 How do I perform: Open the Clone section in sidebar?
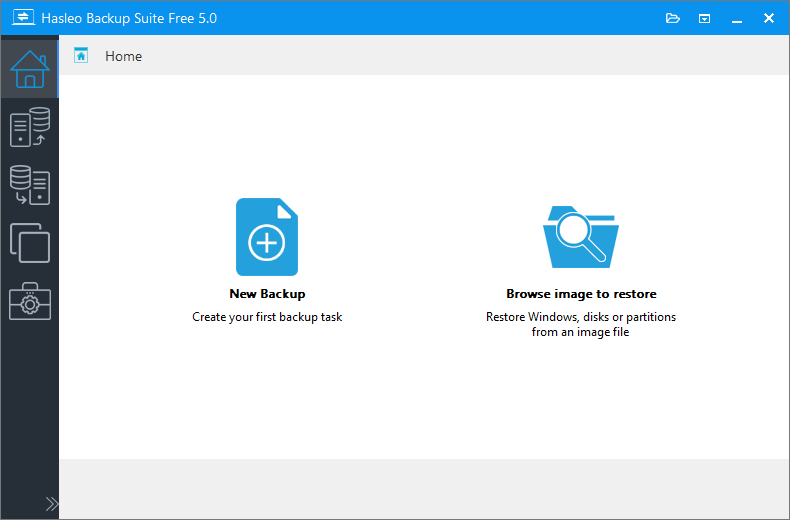tap(30, 243)
